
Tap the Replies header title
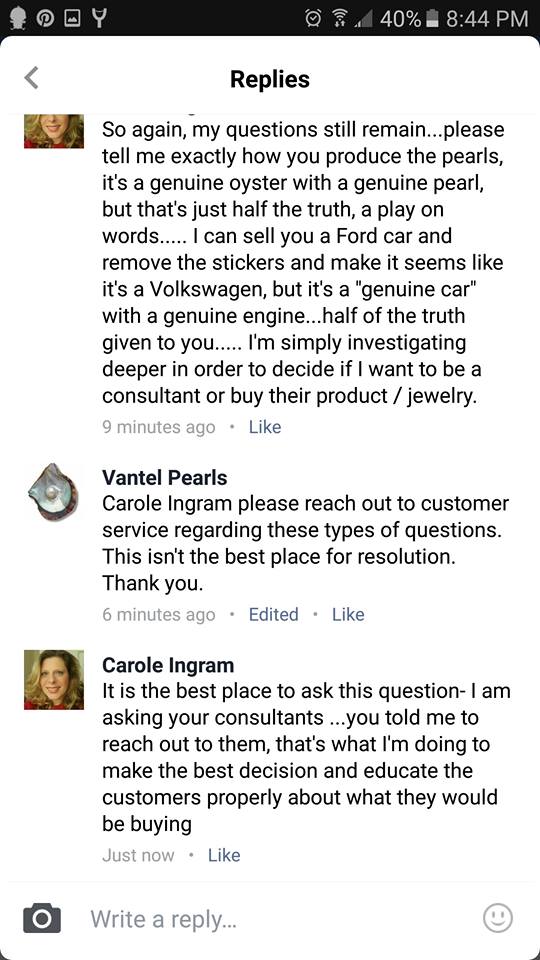click(270, 79)
